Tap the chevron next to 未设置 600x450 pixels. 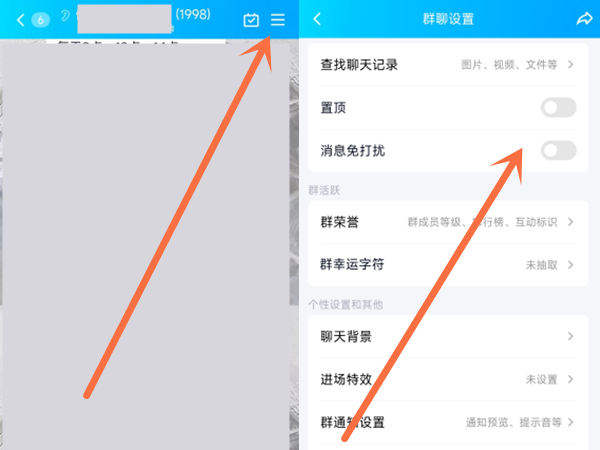point(571,380)
